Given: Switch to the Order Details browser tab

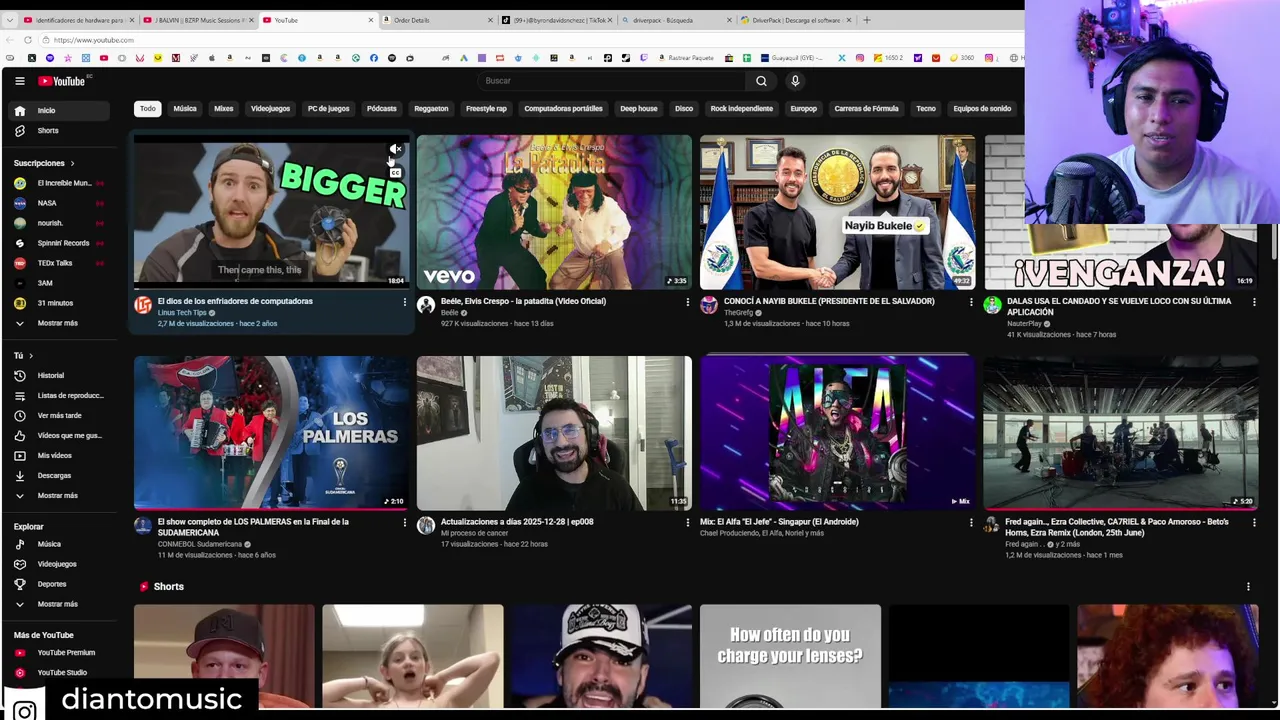Looking at the screenshot, I should [x=436, y=20].
